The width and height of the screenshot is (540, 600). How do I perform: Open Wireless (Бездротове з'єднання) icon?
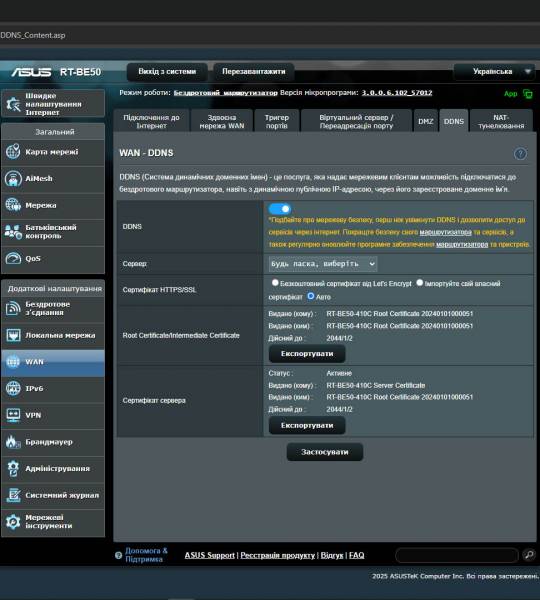pos(13,308)
